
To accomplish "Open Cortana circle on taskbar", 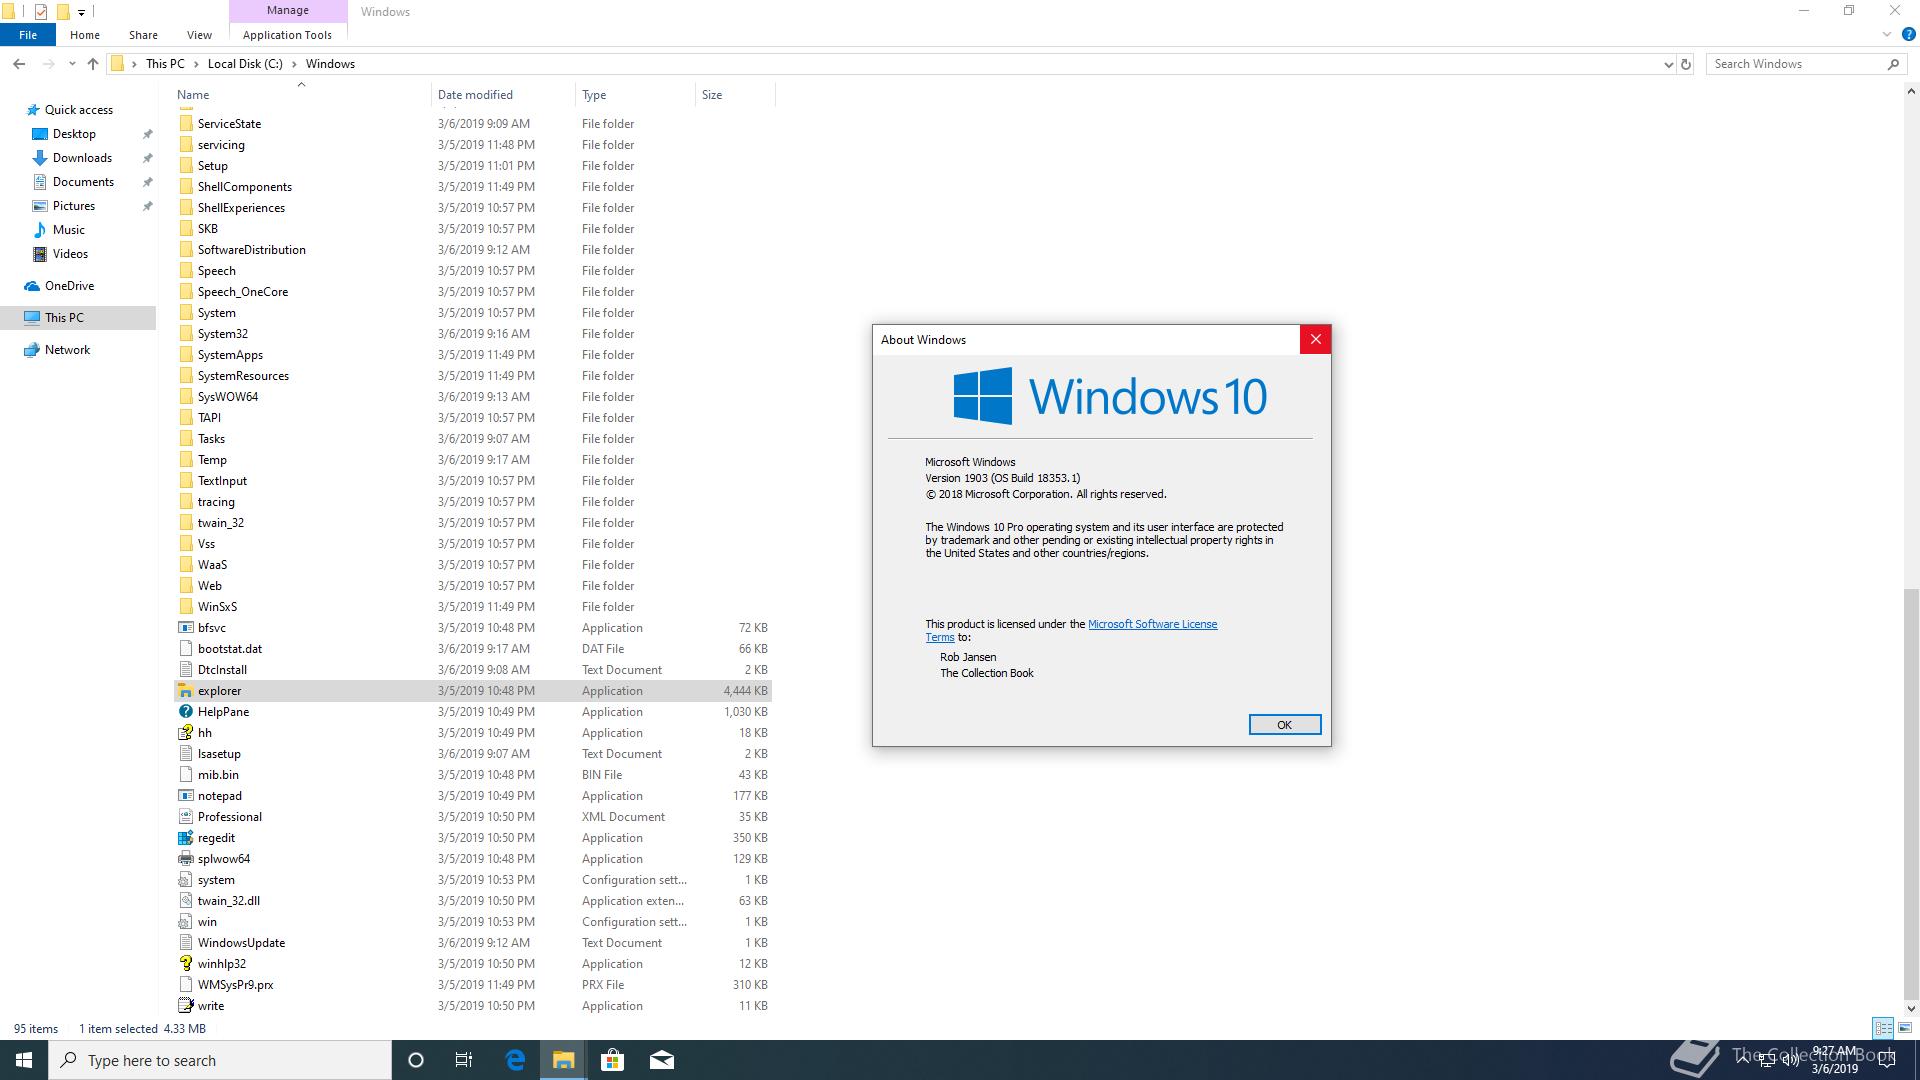I will pos(416,1060).
